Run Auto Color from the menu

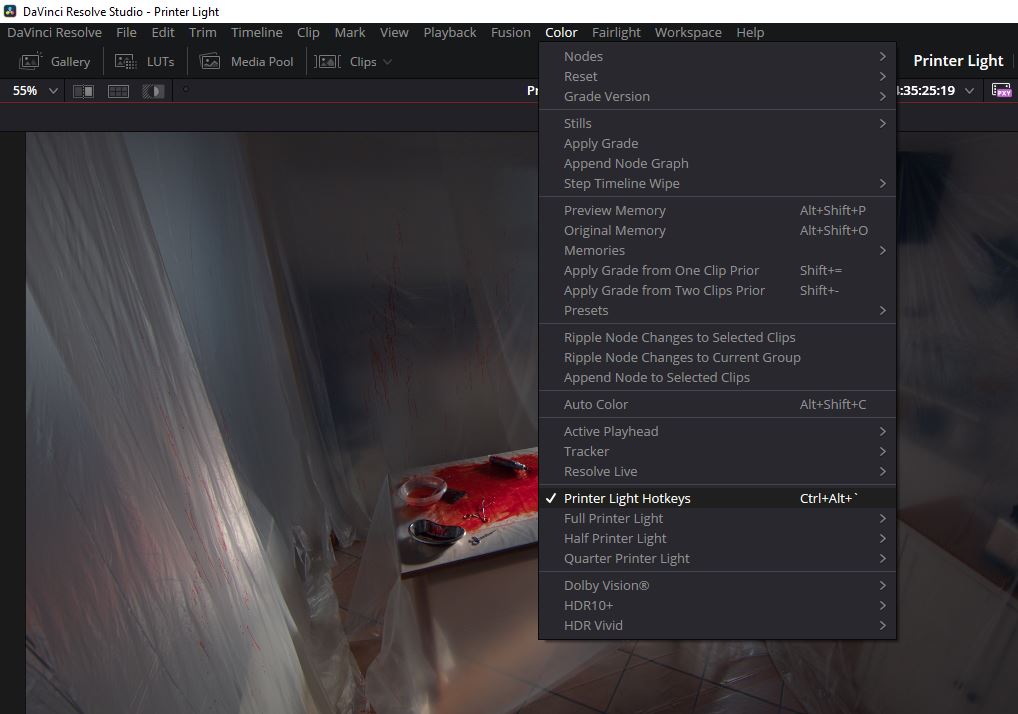pos(717,404)
